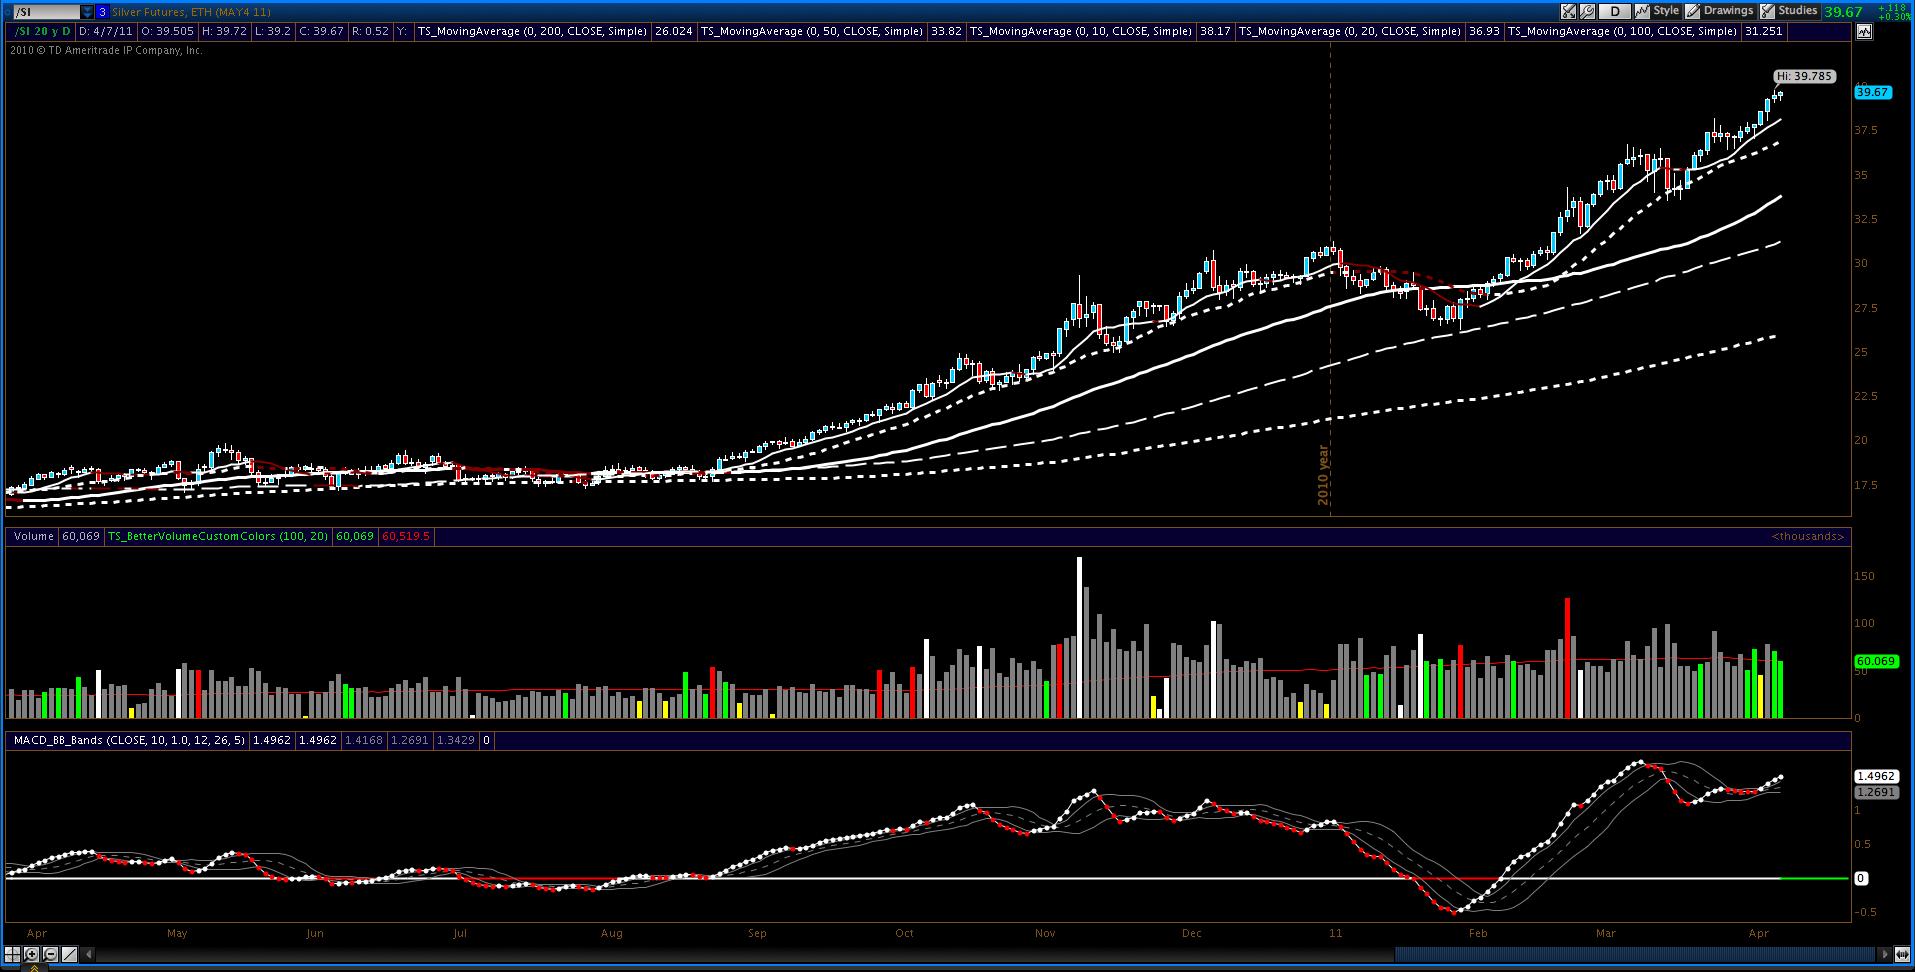Click the green 60.069 volume axis tag
The width and height of the screenshot is (1915, 972).
click(x=1877, y=661)
